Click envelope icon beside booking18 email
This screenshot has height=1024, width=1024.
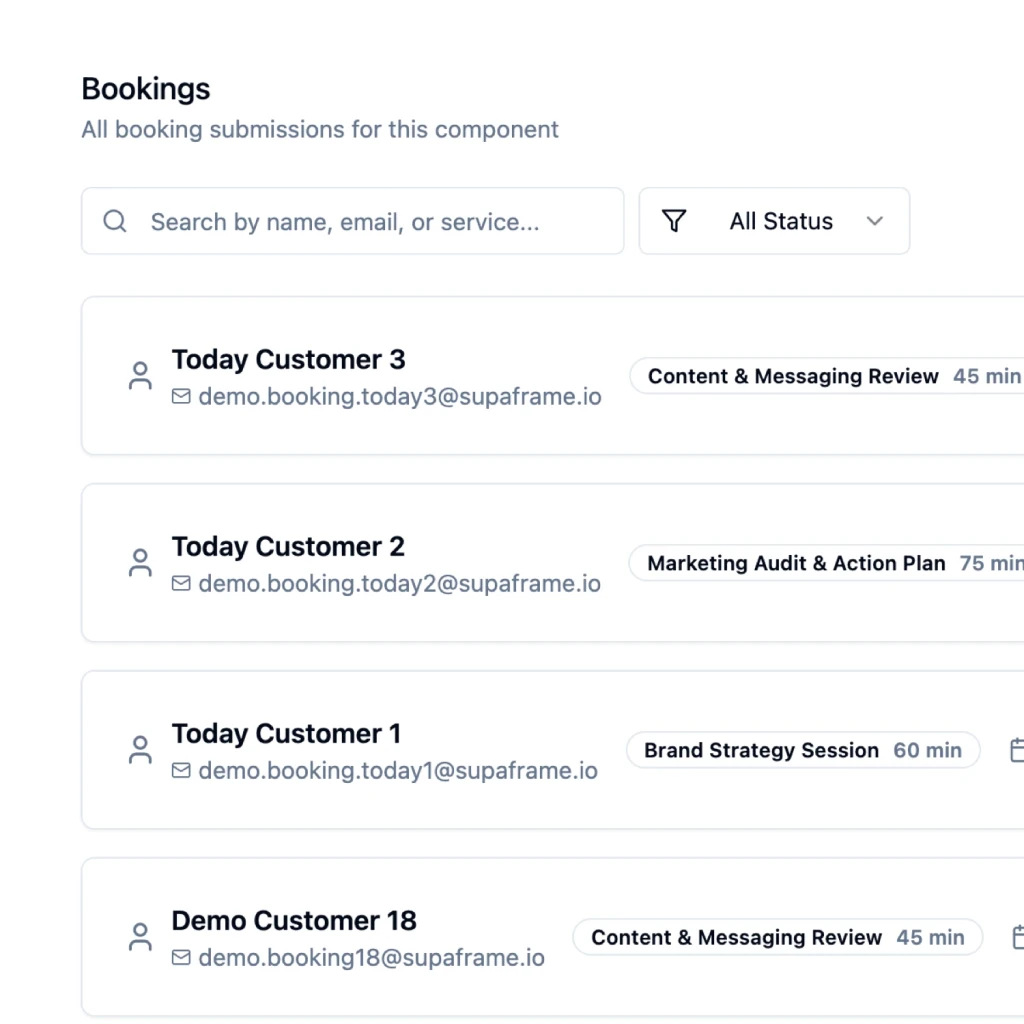[181, 957]
